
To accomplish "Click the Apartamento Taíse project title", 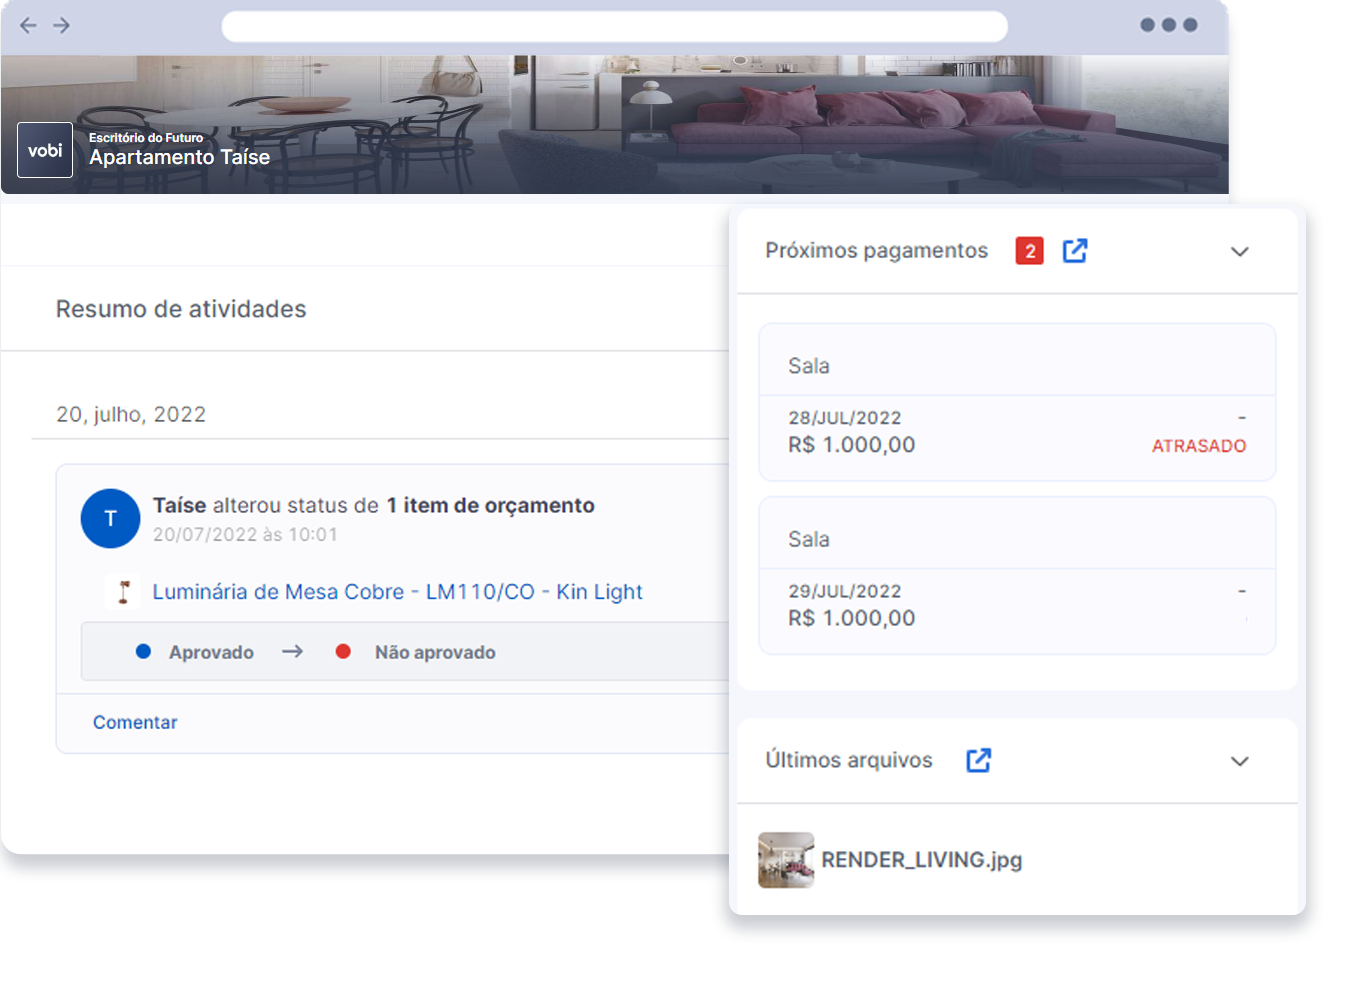I will pyautogui.click(x=180, y=158).
